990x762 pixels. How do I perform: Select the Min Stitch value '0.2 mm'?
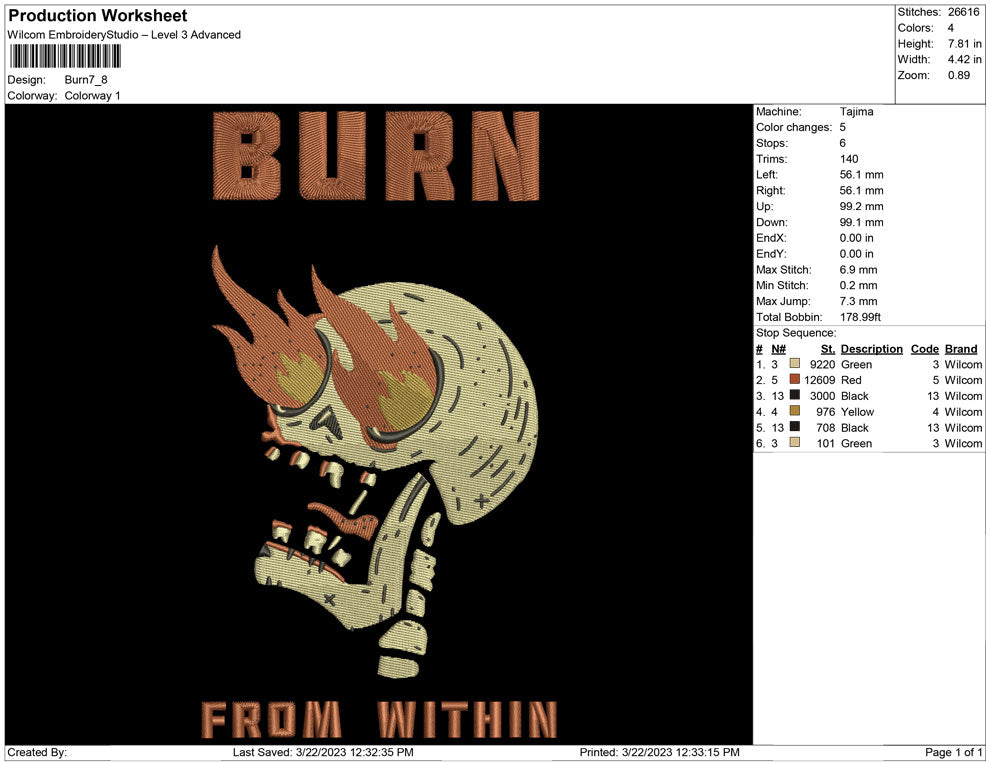pos(859,285)
